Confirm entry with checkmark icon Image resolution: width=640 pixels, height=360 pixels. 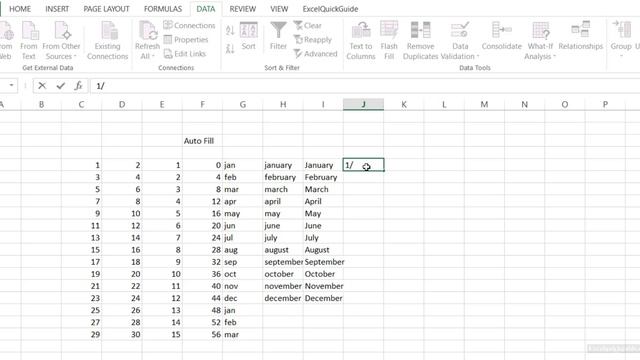click(x=61, y=86)
